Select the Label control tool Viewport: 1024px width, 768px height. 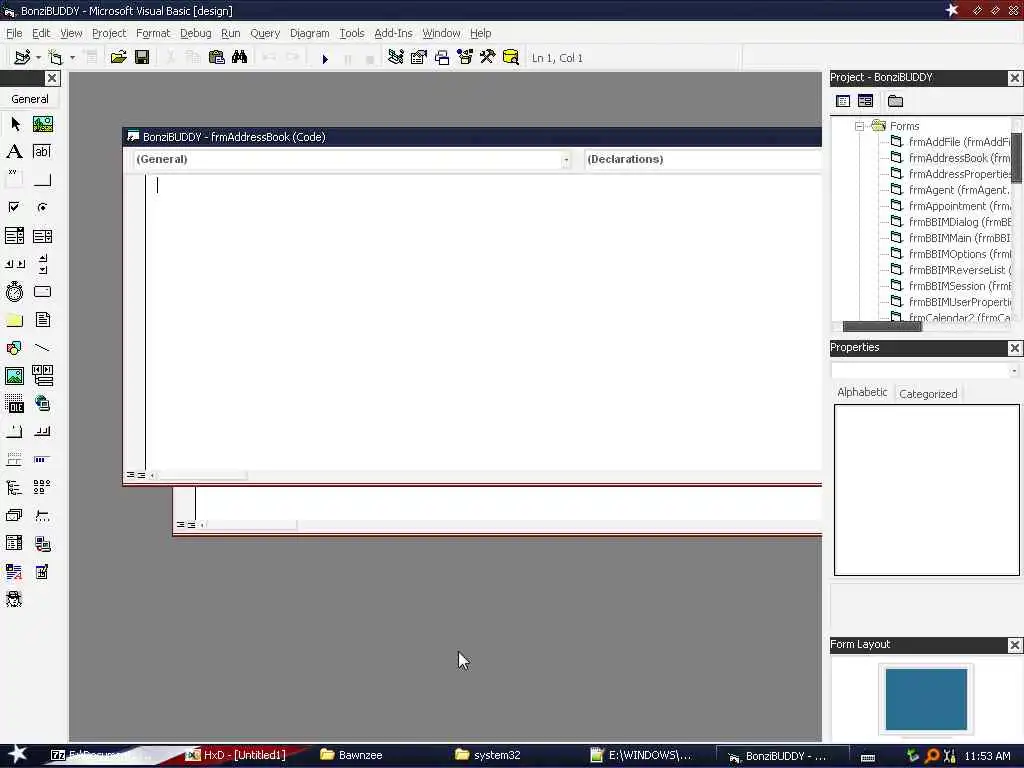tap(14, 152)
